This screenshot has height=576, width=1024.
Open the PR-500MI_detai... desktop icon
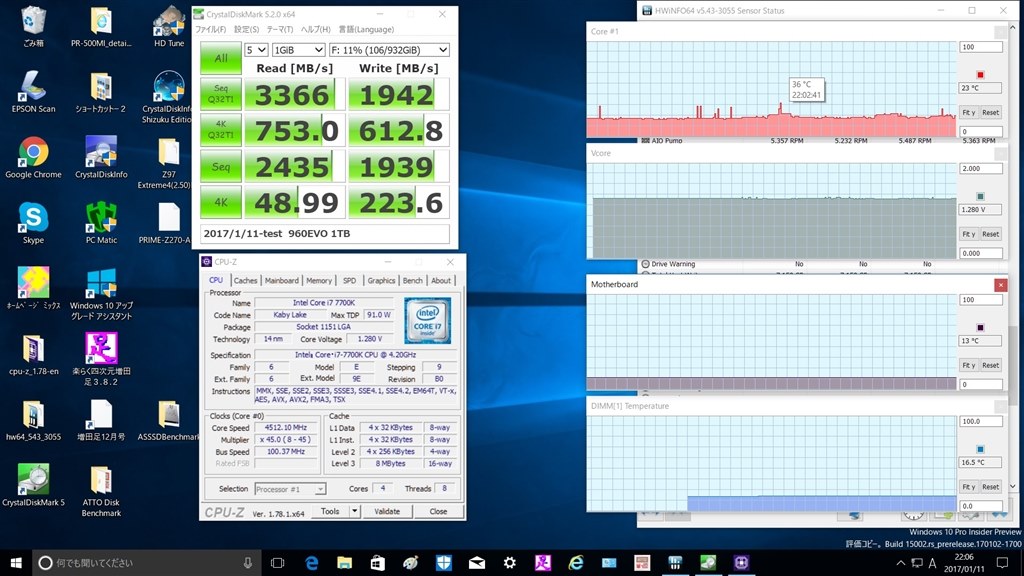101,26
